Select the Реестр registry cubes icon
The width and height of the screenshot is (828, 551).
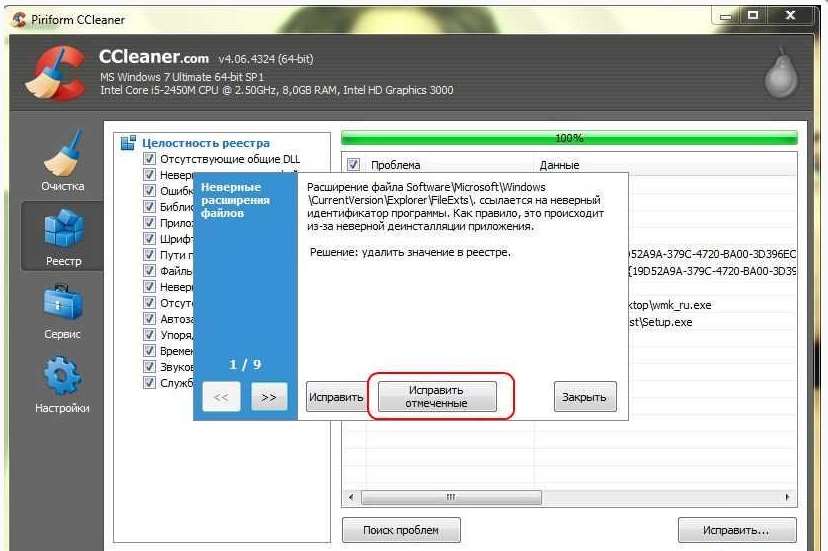tap(62, 230)
